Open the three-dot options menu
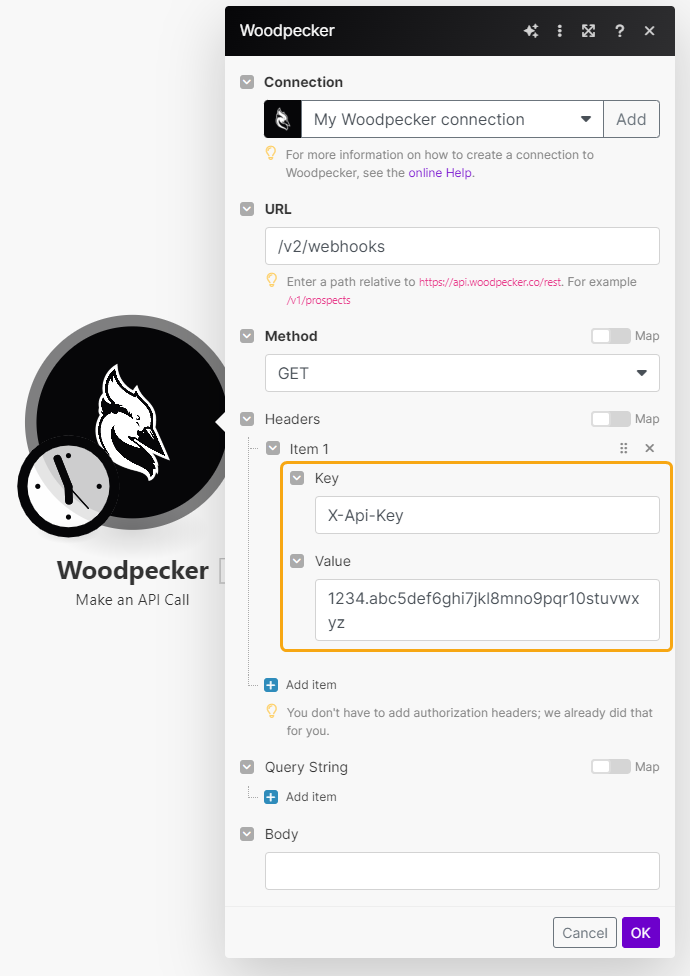The width and height of the screenshot is (690, 976). pos(560,31)
